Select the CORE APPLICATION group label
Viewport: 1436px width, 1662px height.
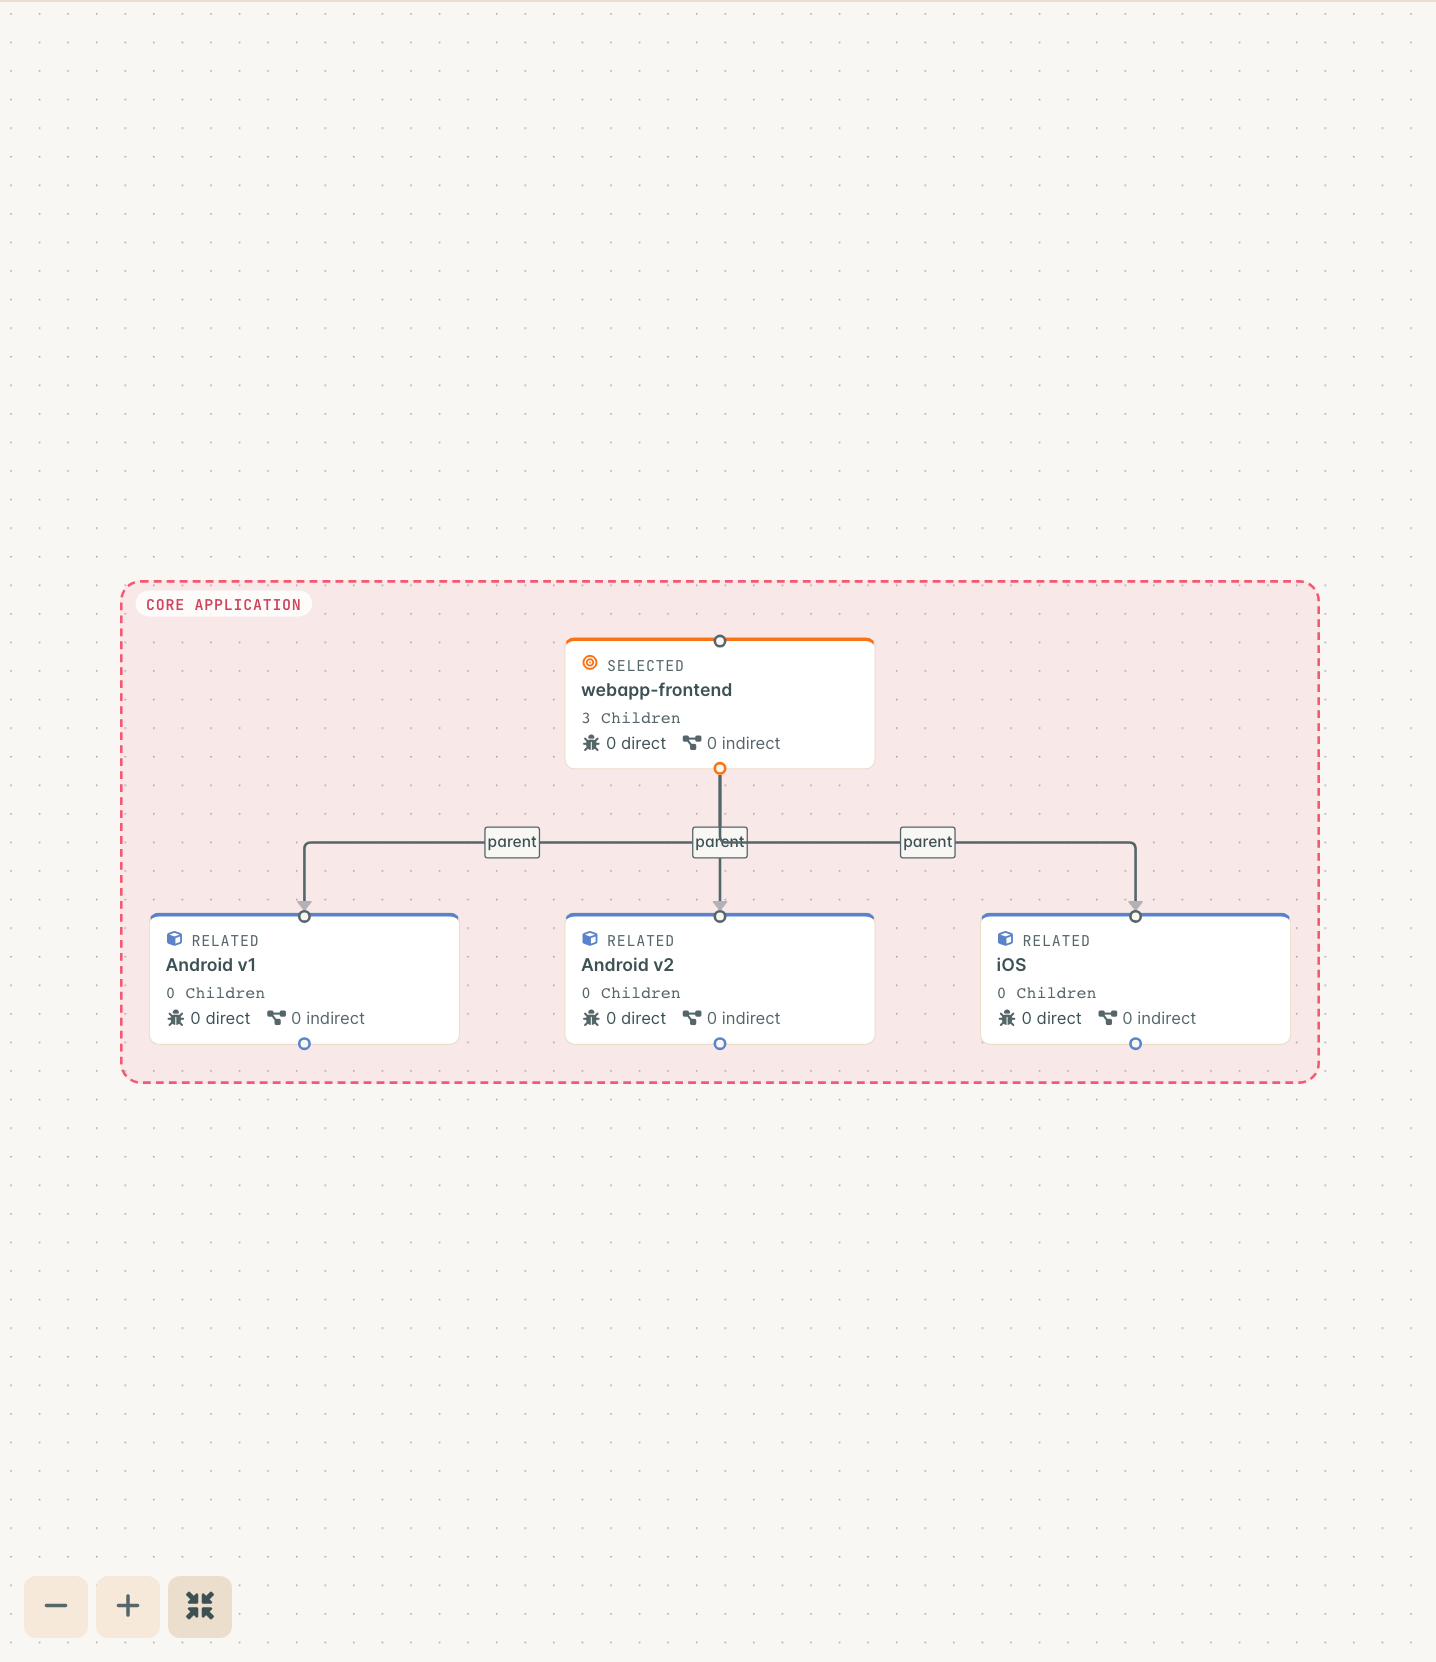tap(223, 605)
